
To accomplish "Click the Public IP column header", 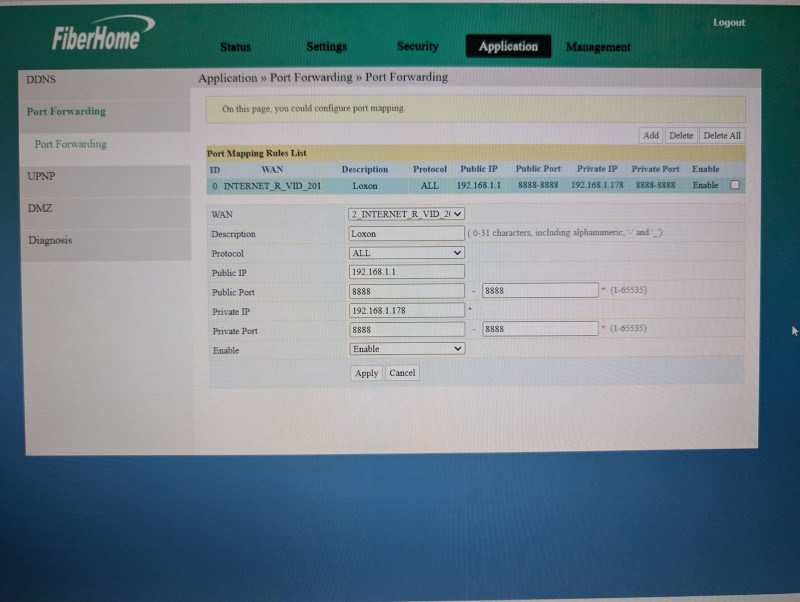I will [479, 169].
